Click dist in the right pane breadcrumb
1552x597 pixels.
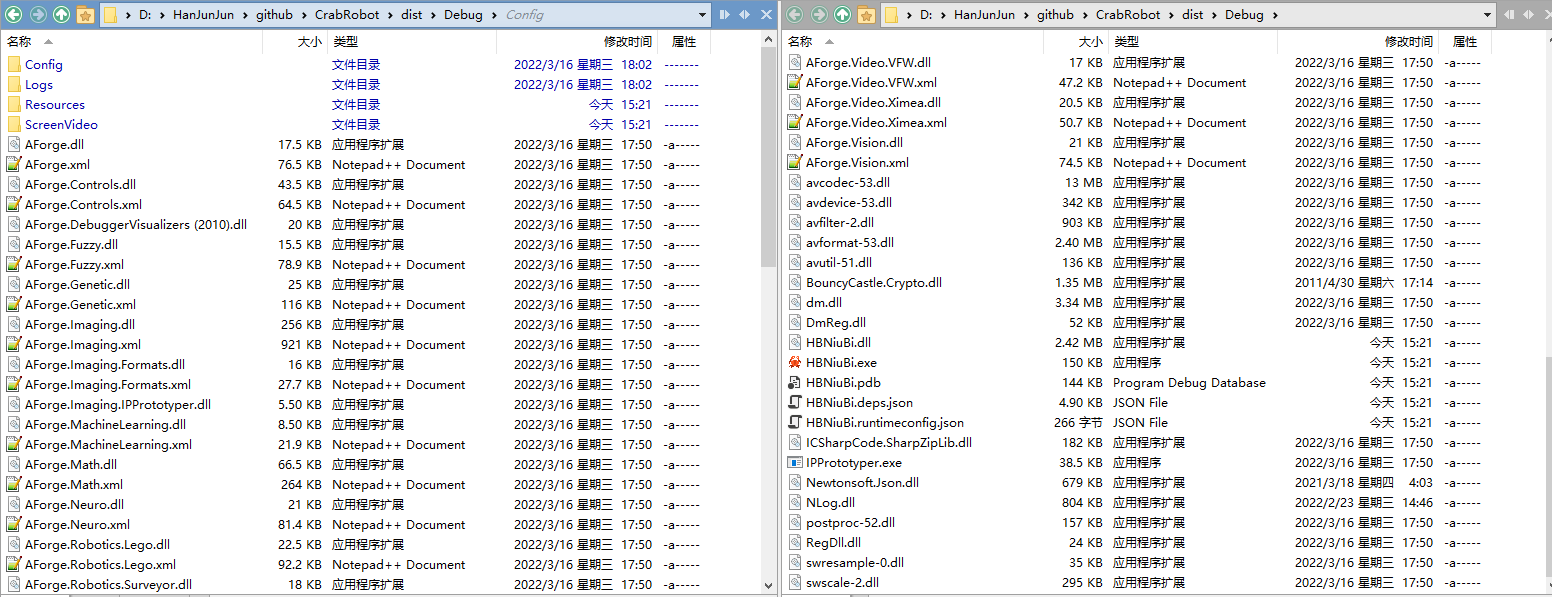tap(1193, 15)
